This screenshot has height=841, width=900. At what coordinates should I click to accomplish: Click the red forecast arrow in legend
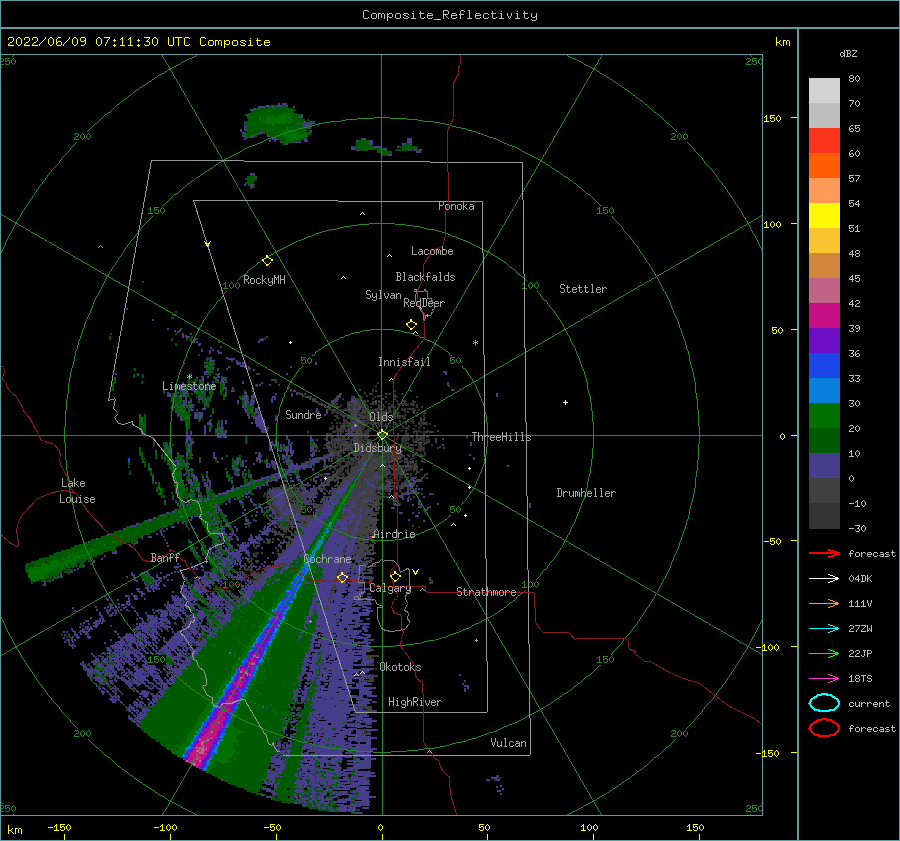click(824, 553)
